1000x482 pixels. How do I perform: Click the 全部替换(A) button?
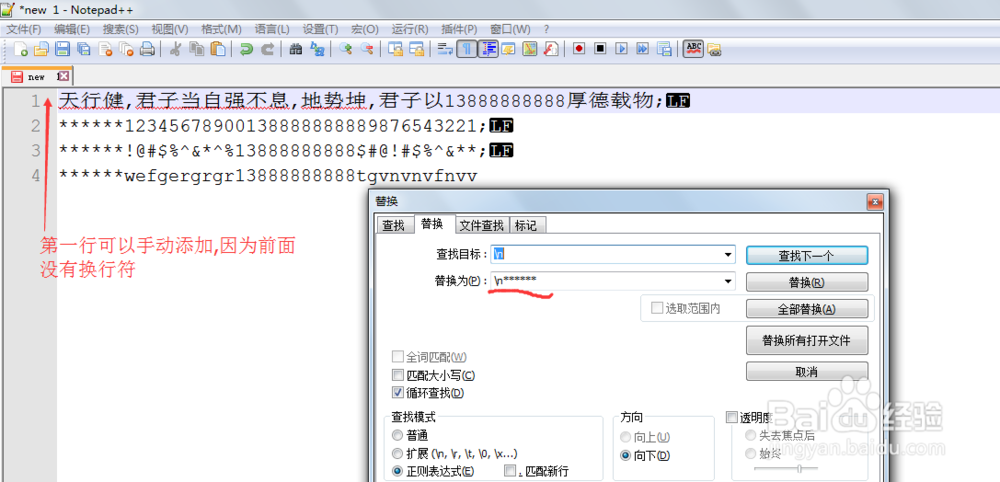click(806, 309)
